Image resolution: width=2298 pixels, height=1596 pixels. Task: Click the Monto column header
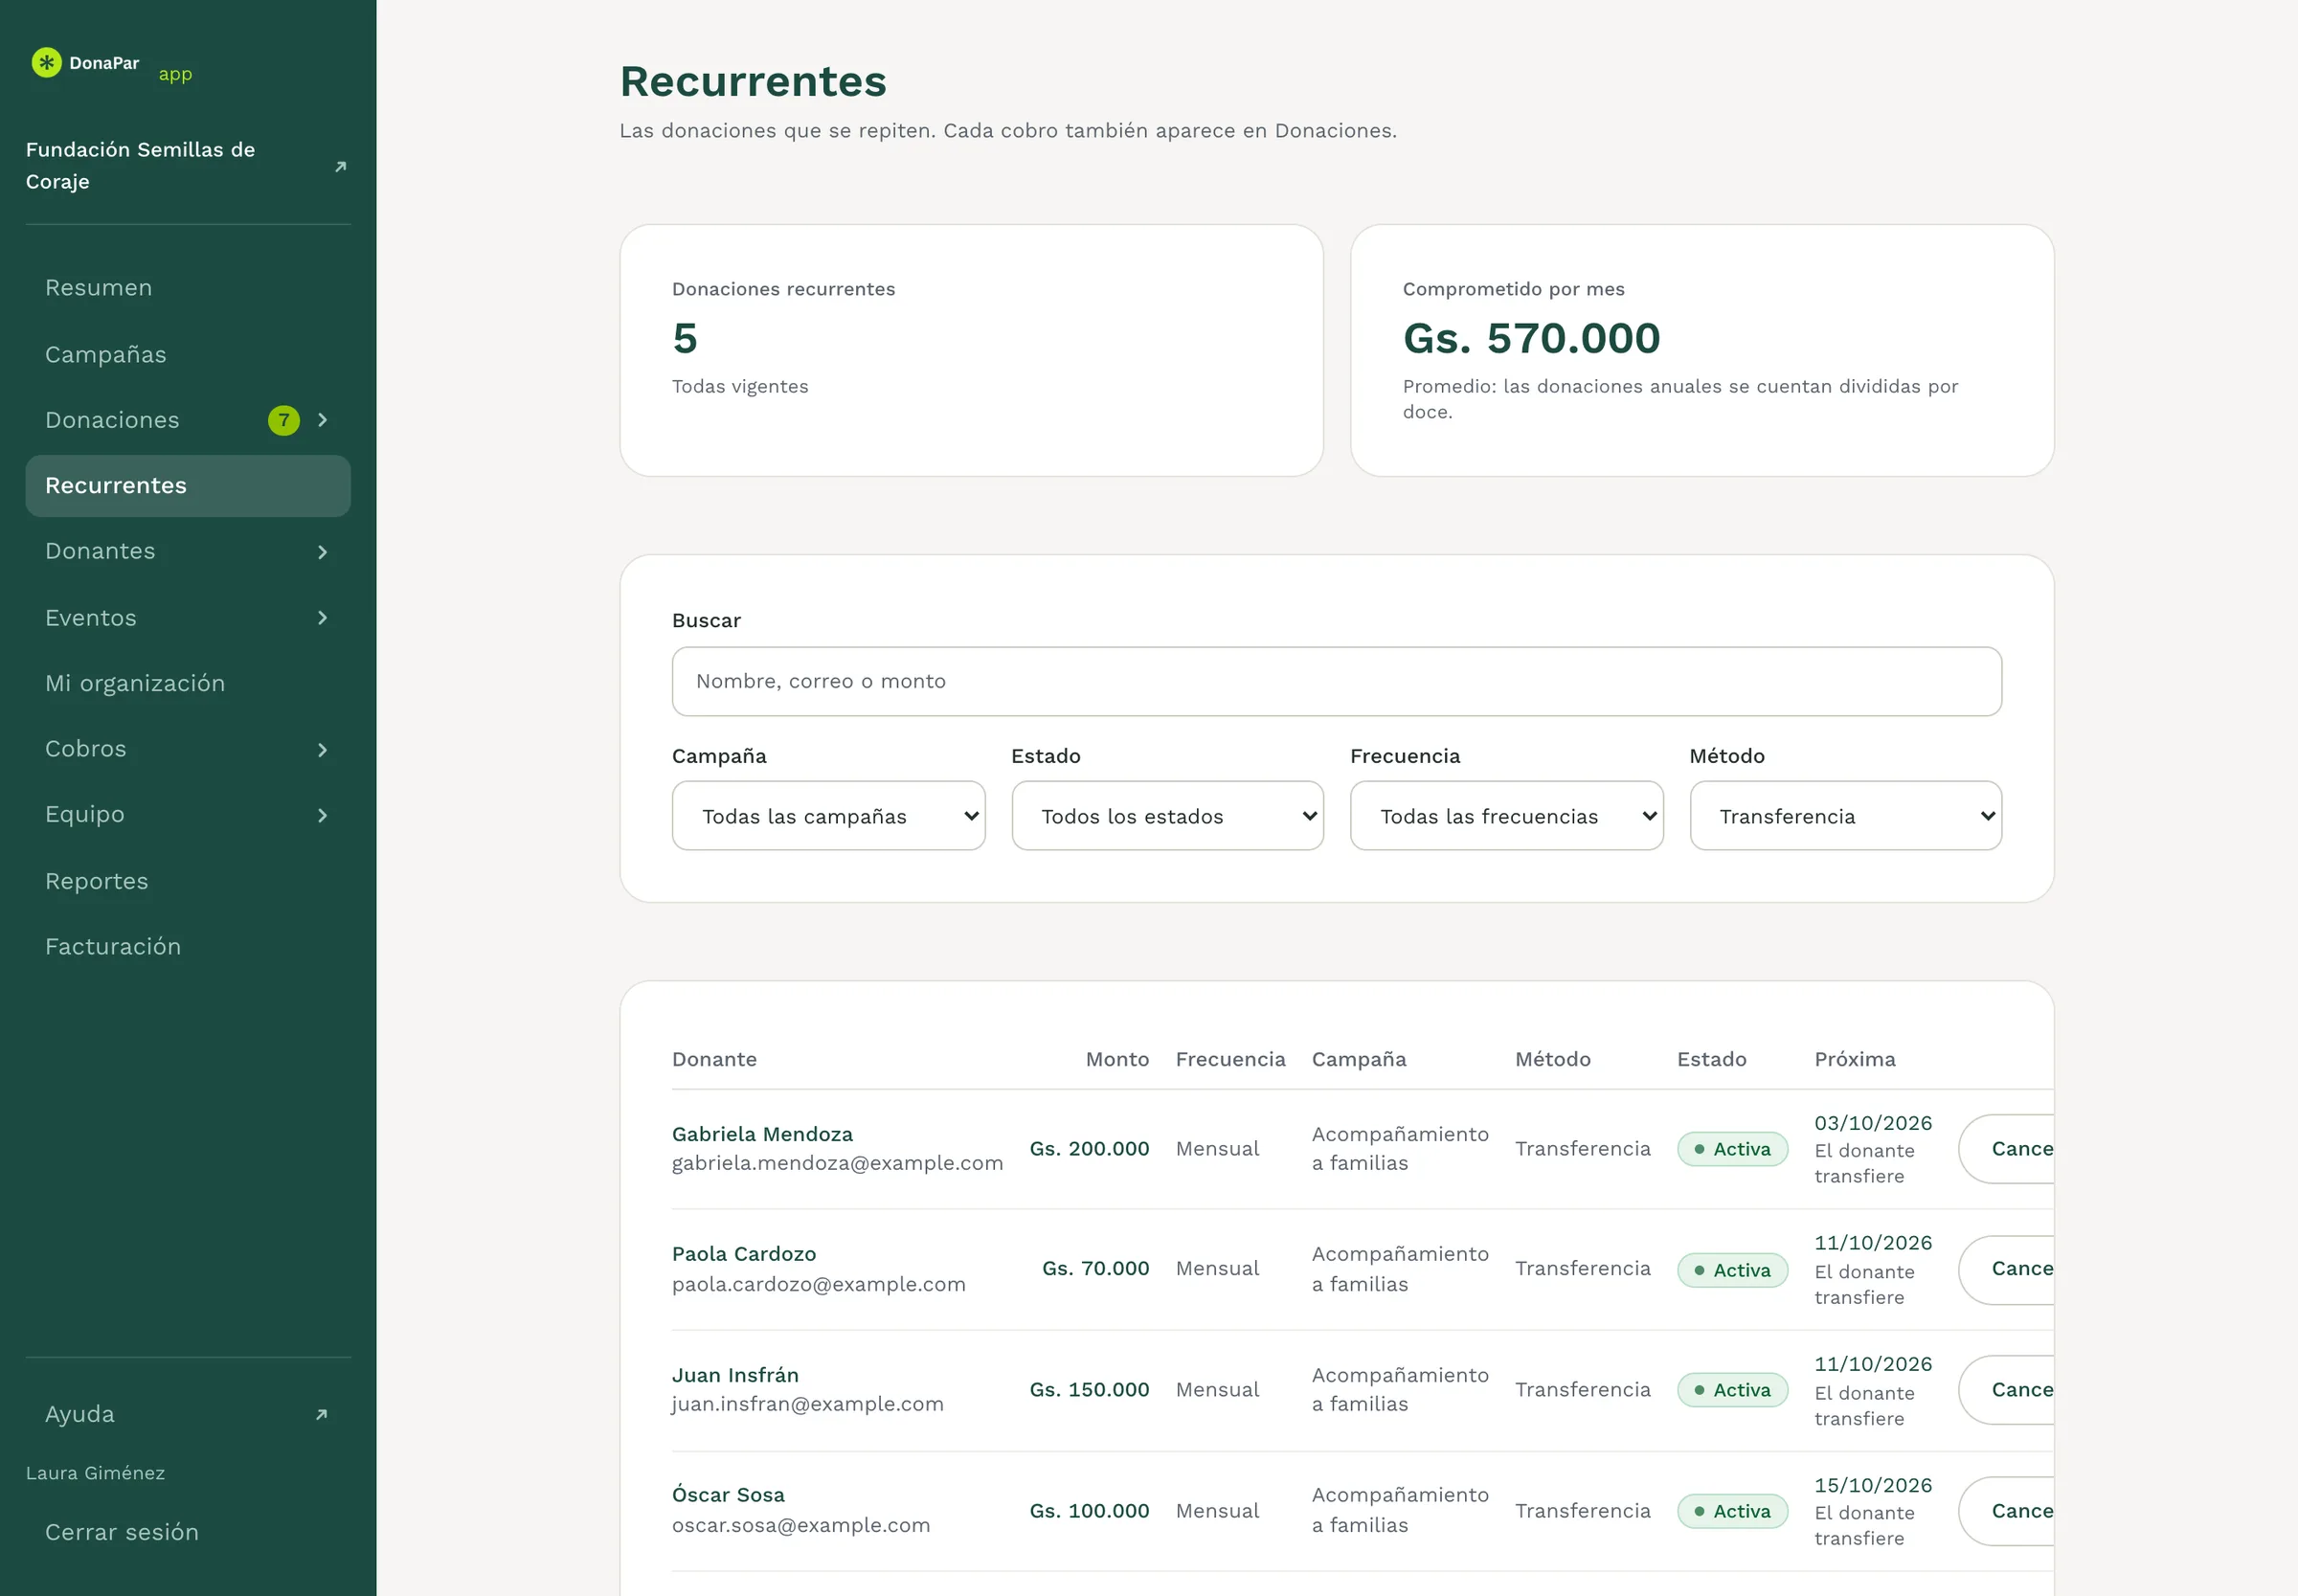(1117, 1059)
